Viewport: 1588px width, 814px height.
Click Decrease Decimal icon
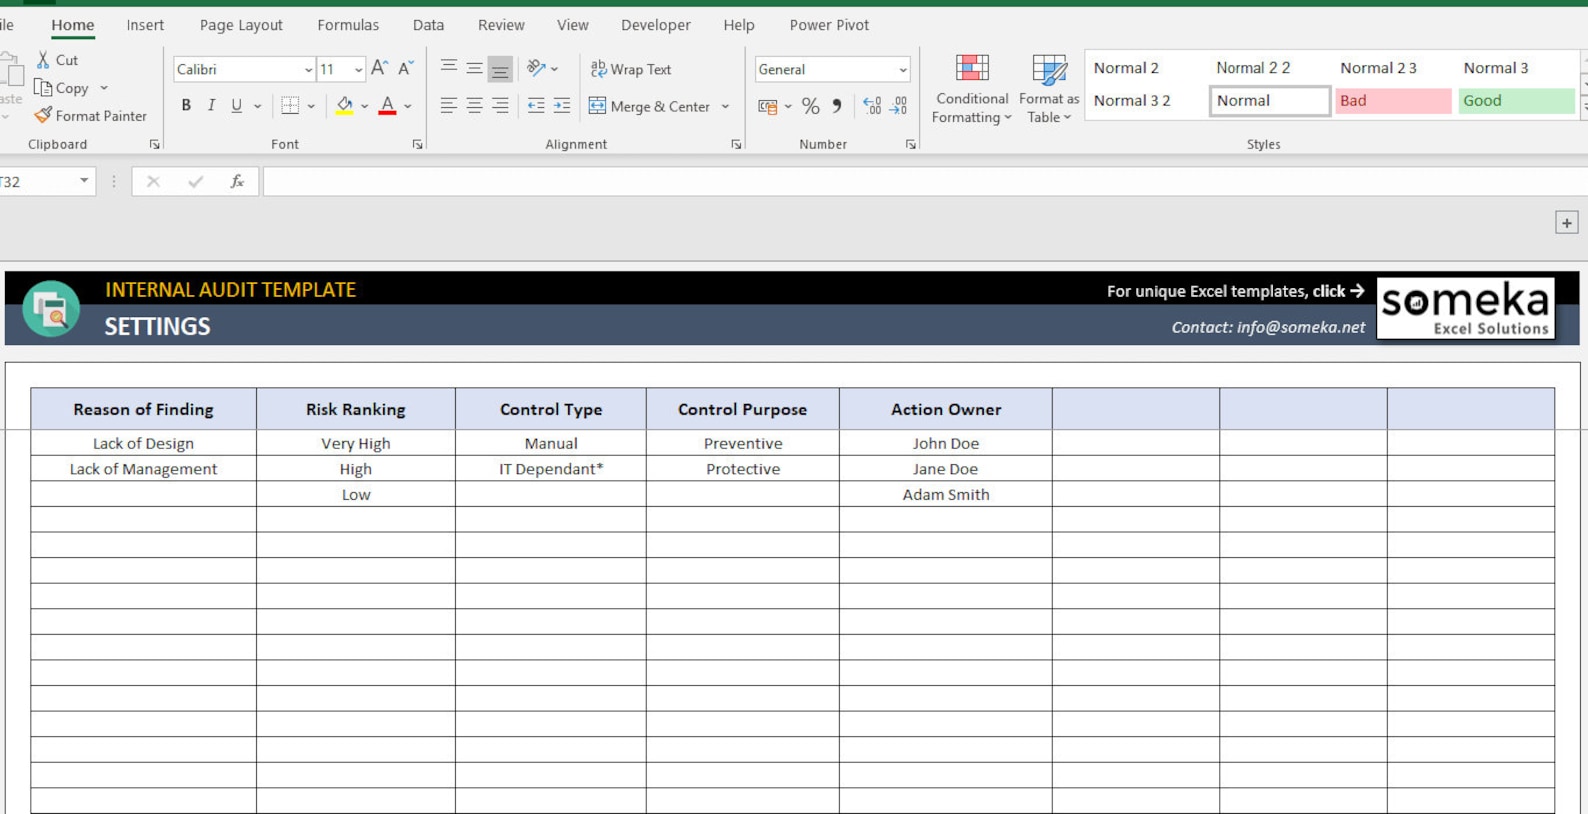pos(899,105)
